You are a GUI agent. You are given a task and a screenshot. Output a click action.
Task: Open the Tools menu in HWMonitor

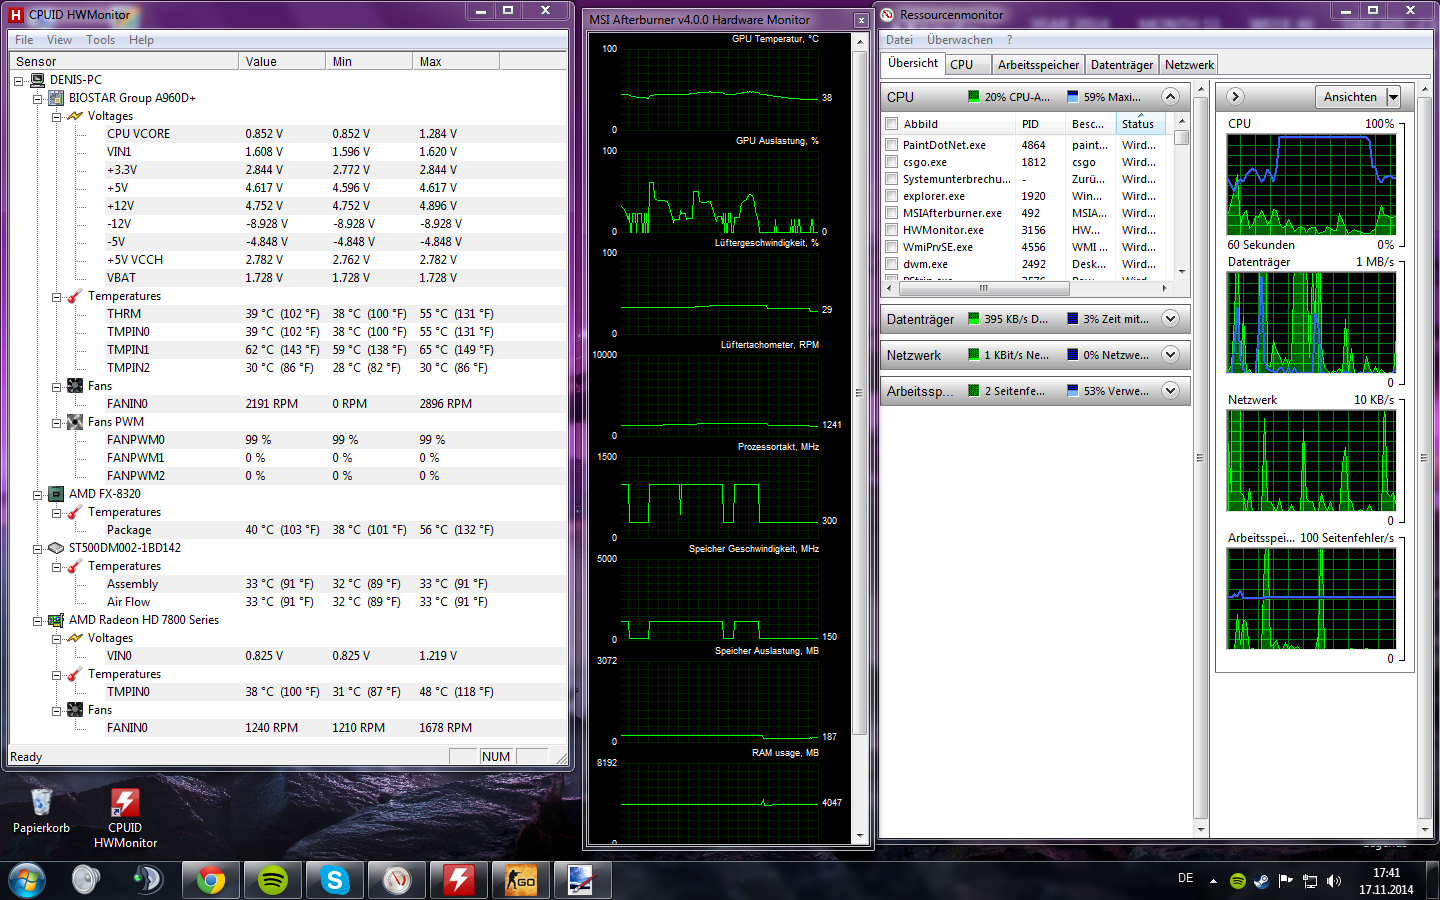click(x=100, y=40)
